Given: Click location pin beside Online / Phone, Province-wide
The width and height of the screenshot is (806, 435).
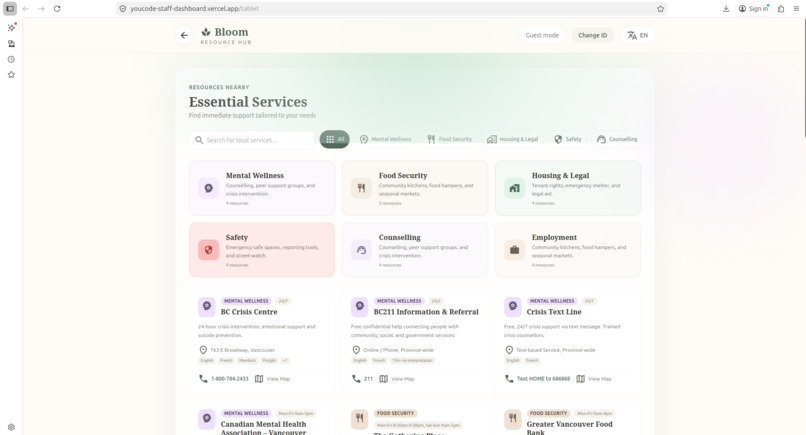Looking at the screenshot, I should click(x=356, y=350).
